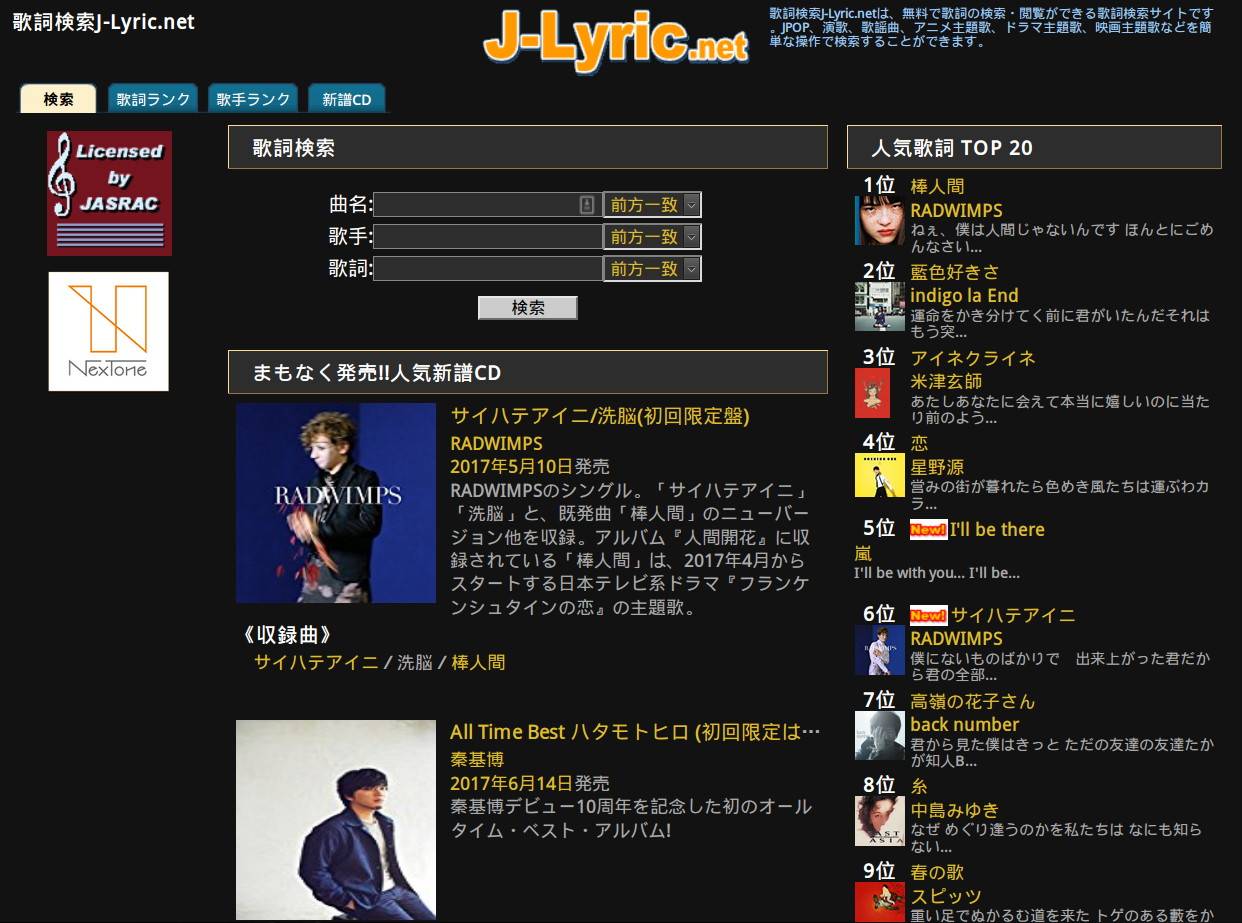Viewport: 1242px width, 923px height.
Task: Open アイネクライネ song link
Action: coord(973,358)
